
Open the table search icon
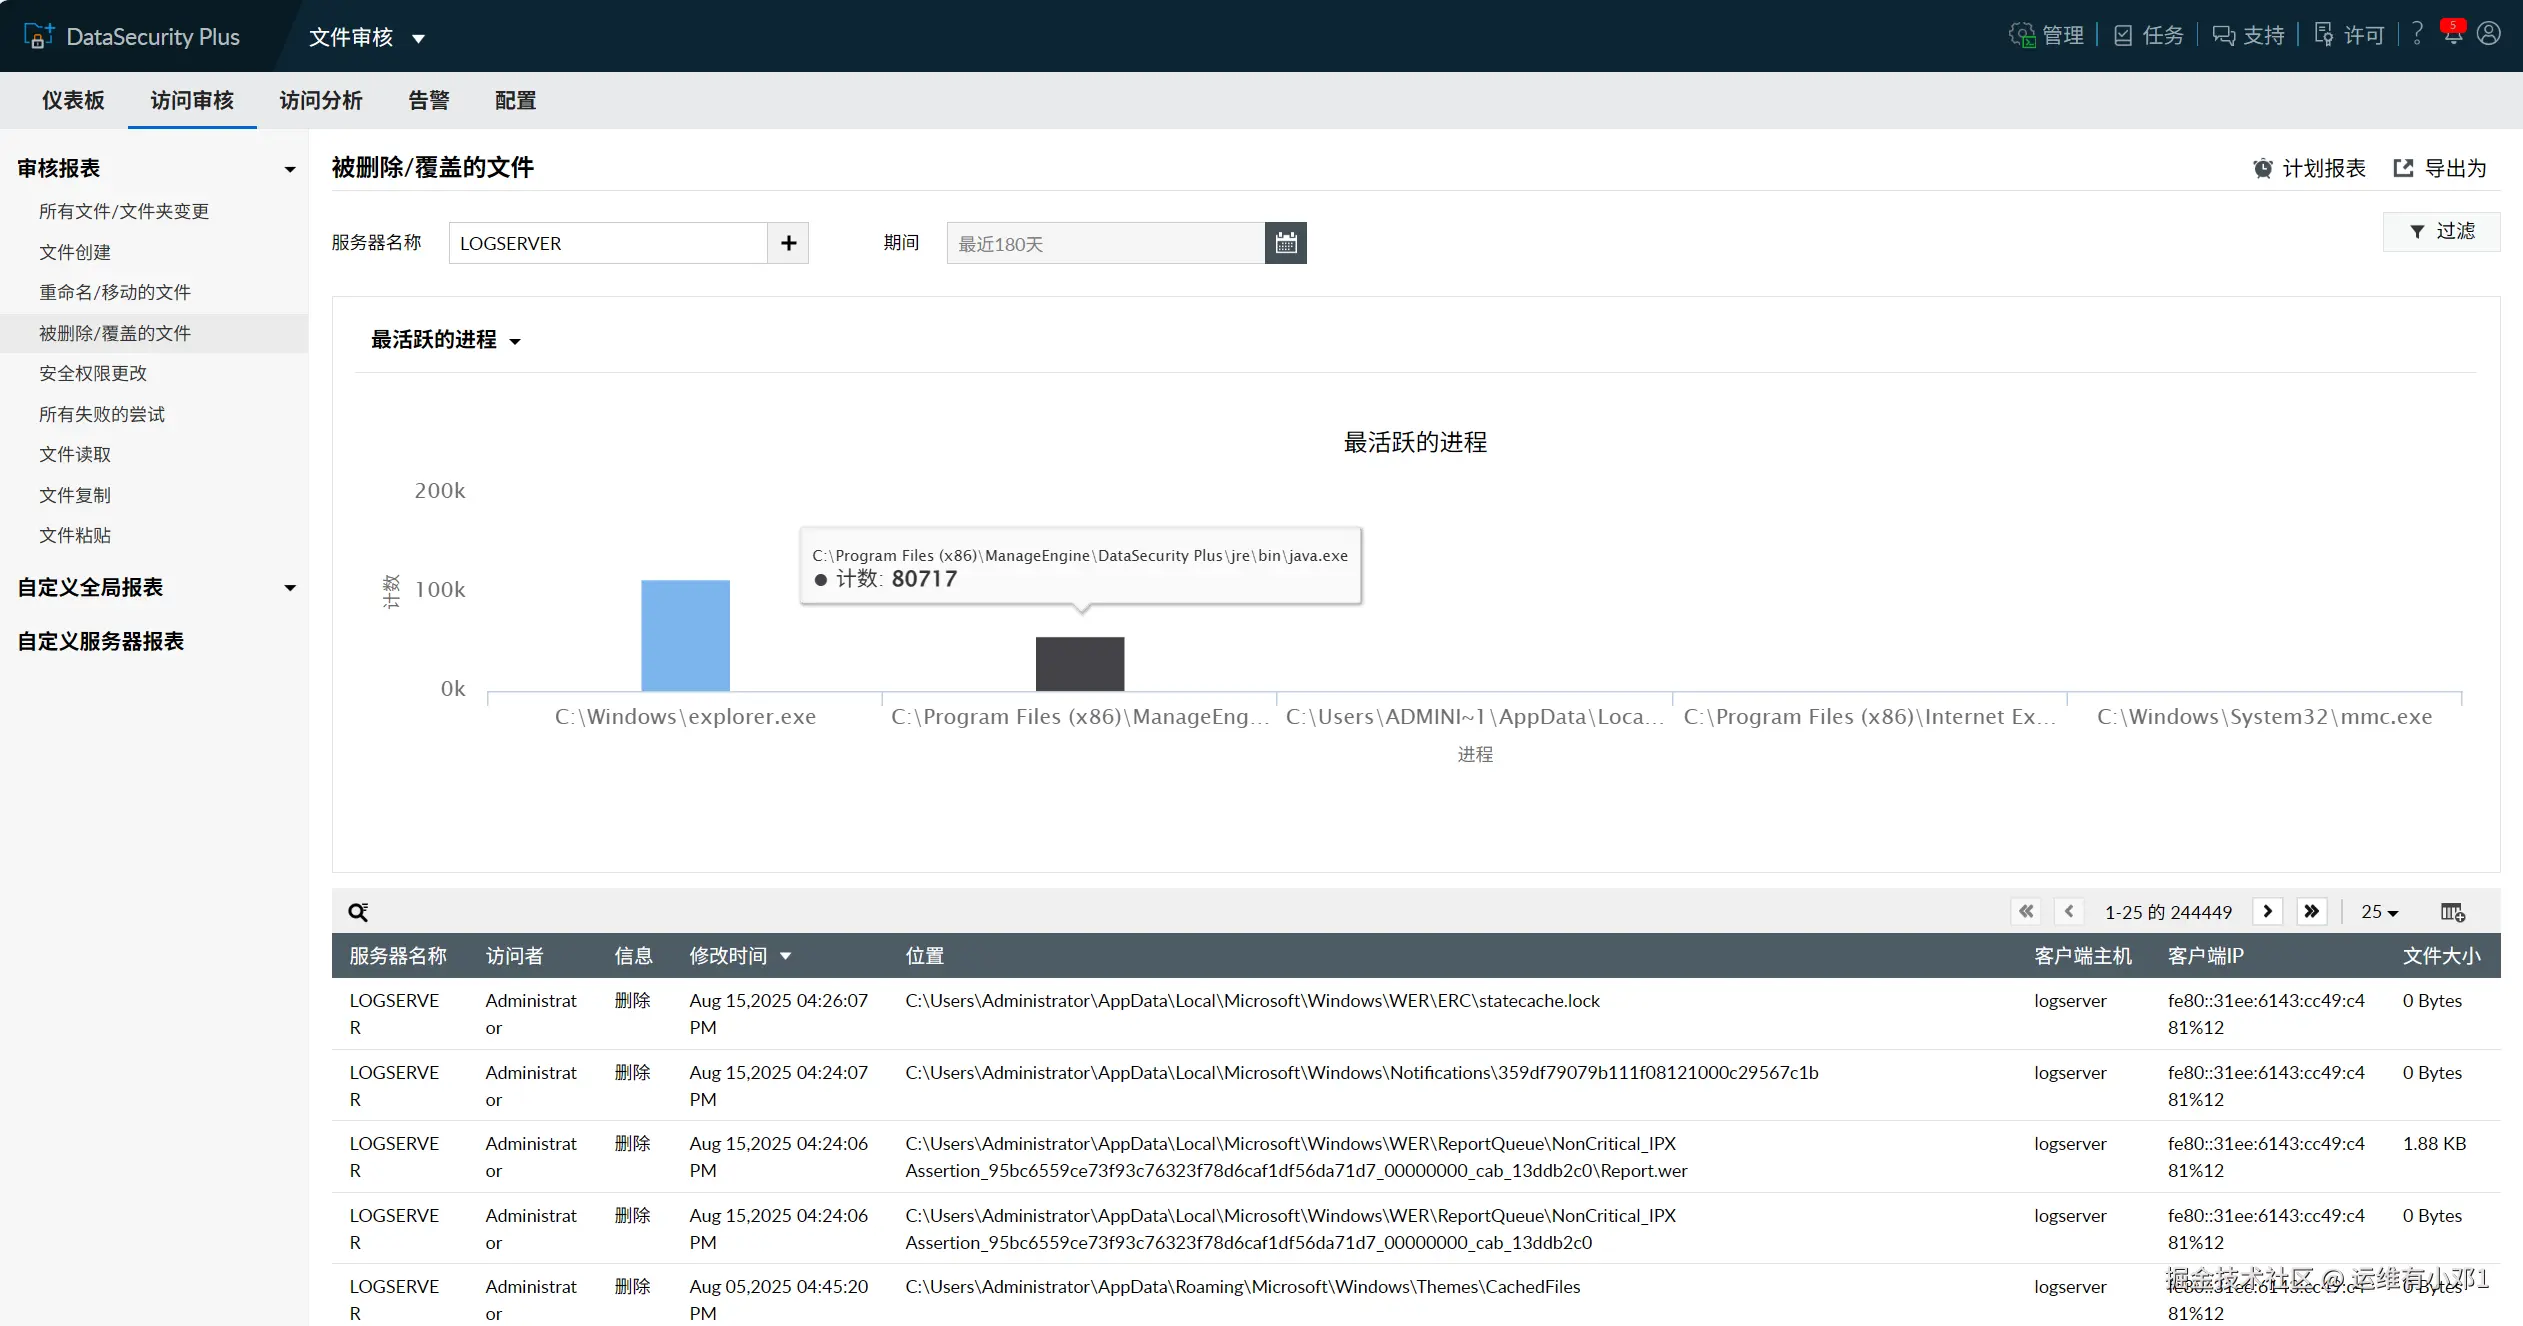[358, 912]
